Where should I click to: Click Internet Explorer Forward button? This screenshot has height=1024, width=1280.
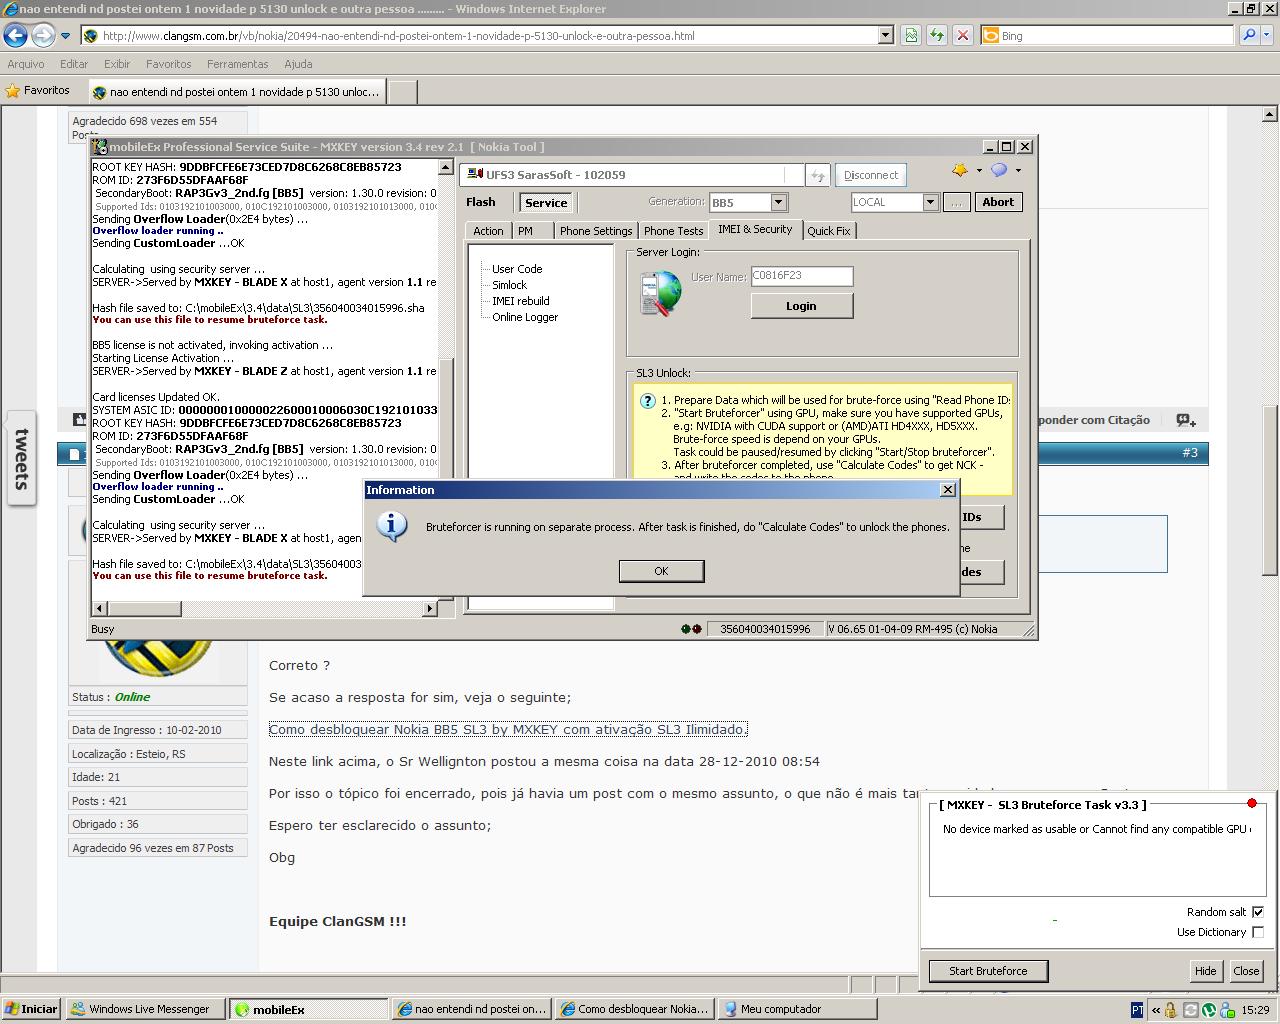(x=43, y=36)
